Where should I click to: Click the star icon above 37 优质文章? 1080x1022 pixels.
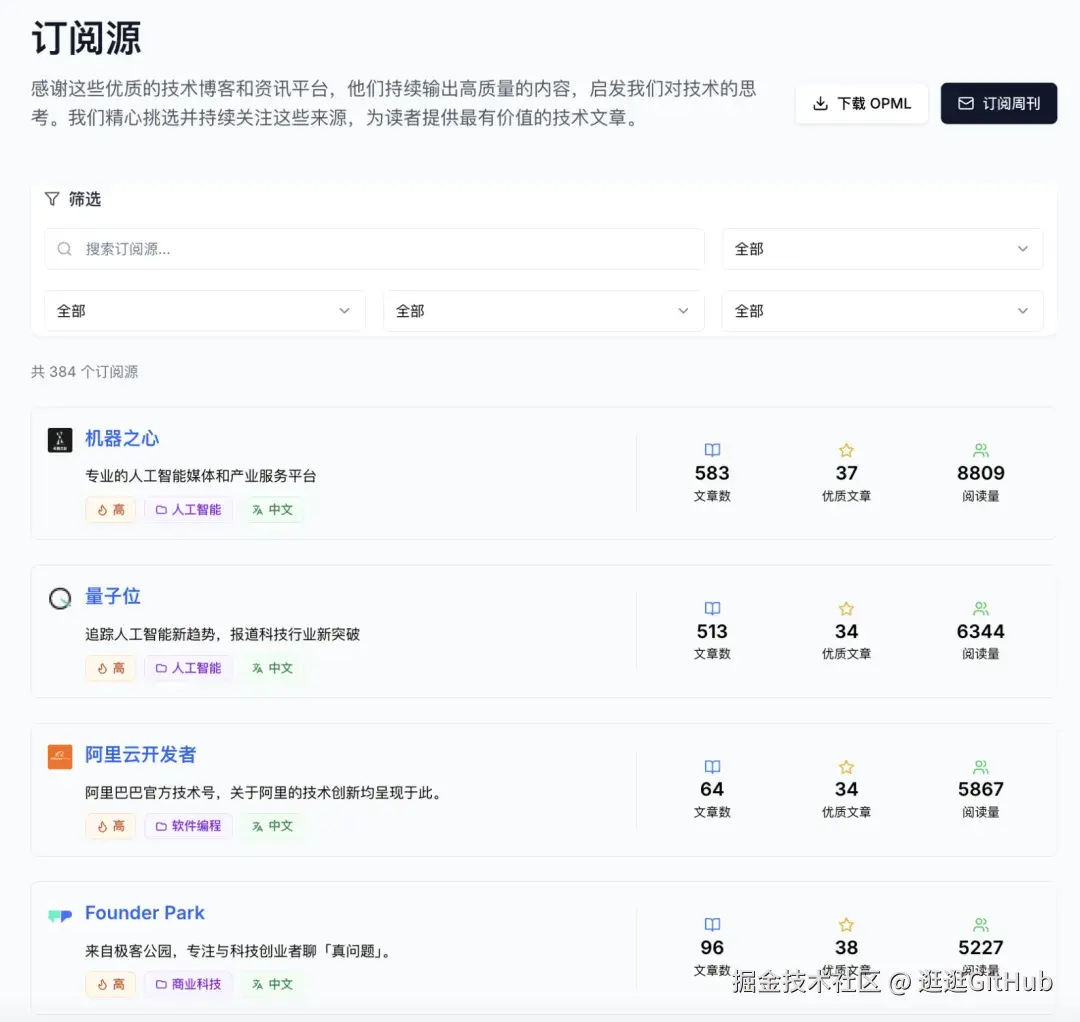[847, 450]
